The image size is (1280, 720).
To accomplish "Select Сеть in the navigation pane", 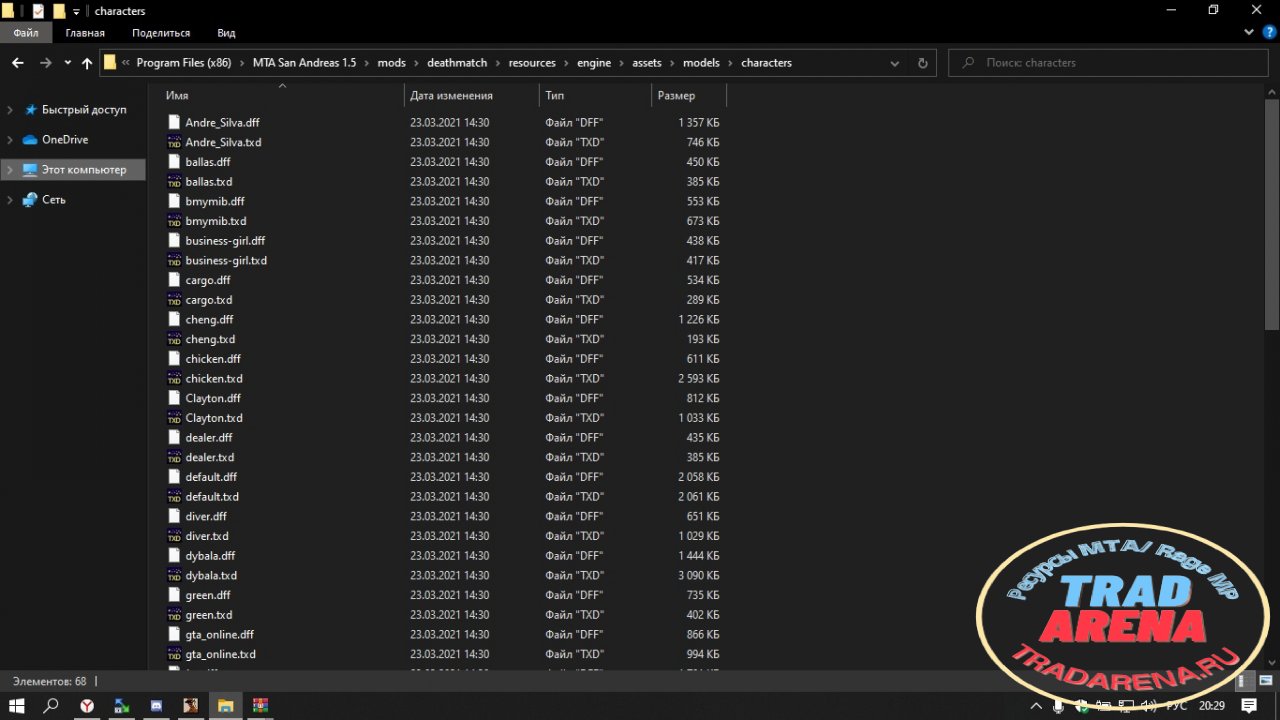I will point(54,200).
